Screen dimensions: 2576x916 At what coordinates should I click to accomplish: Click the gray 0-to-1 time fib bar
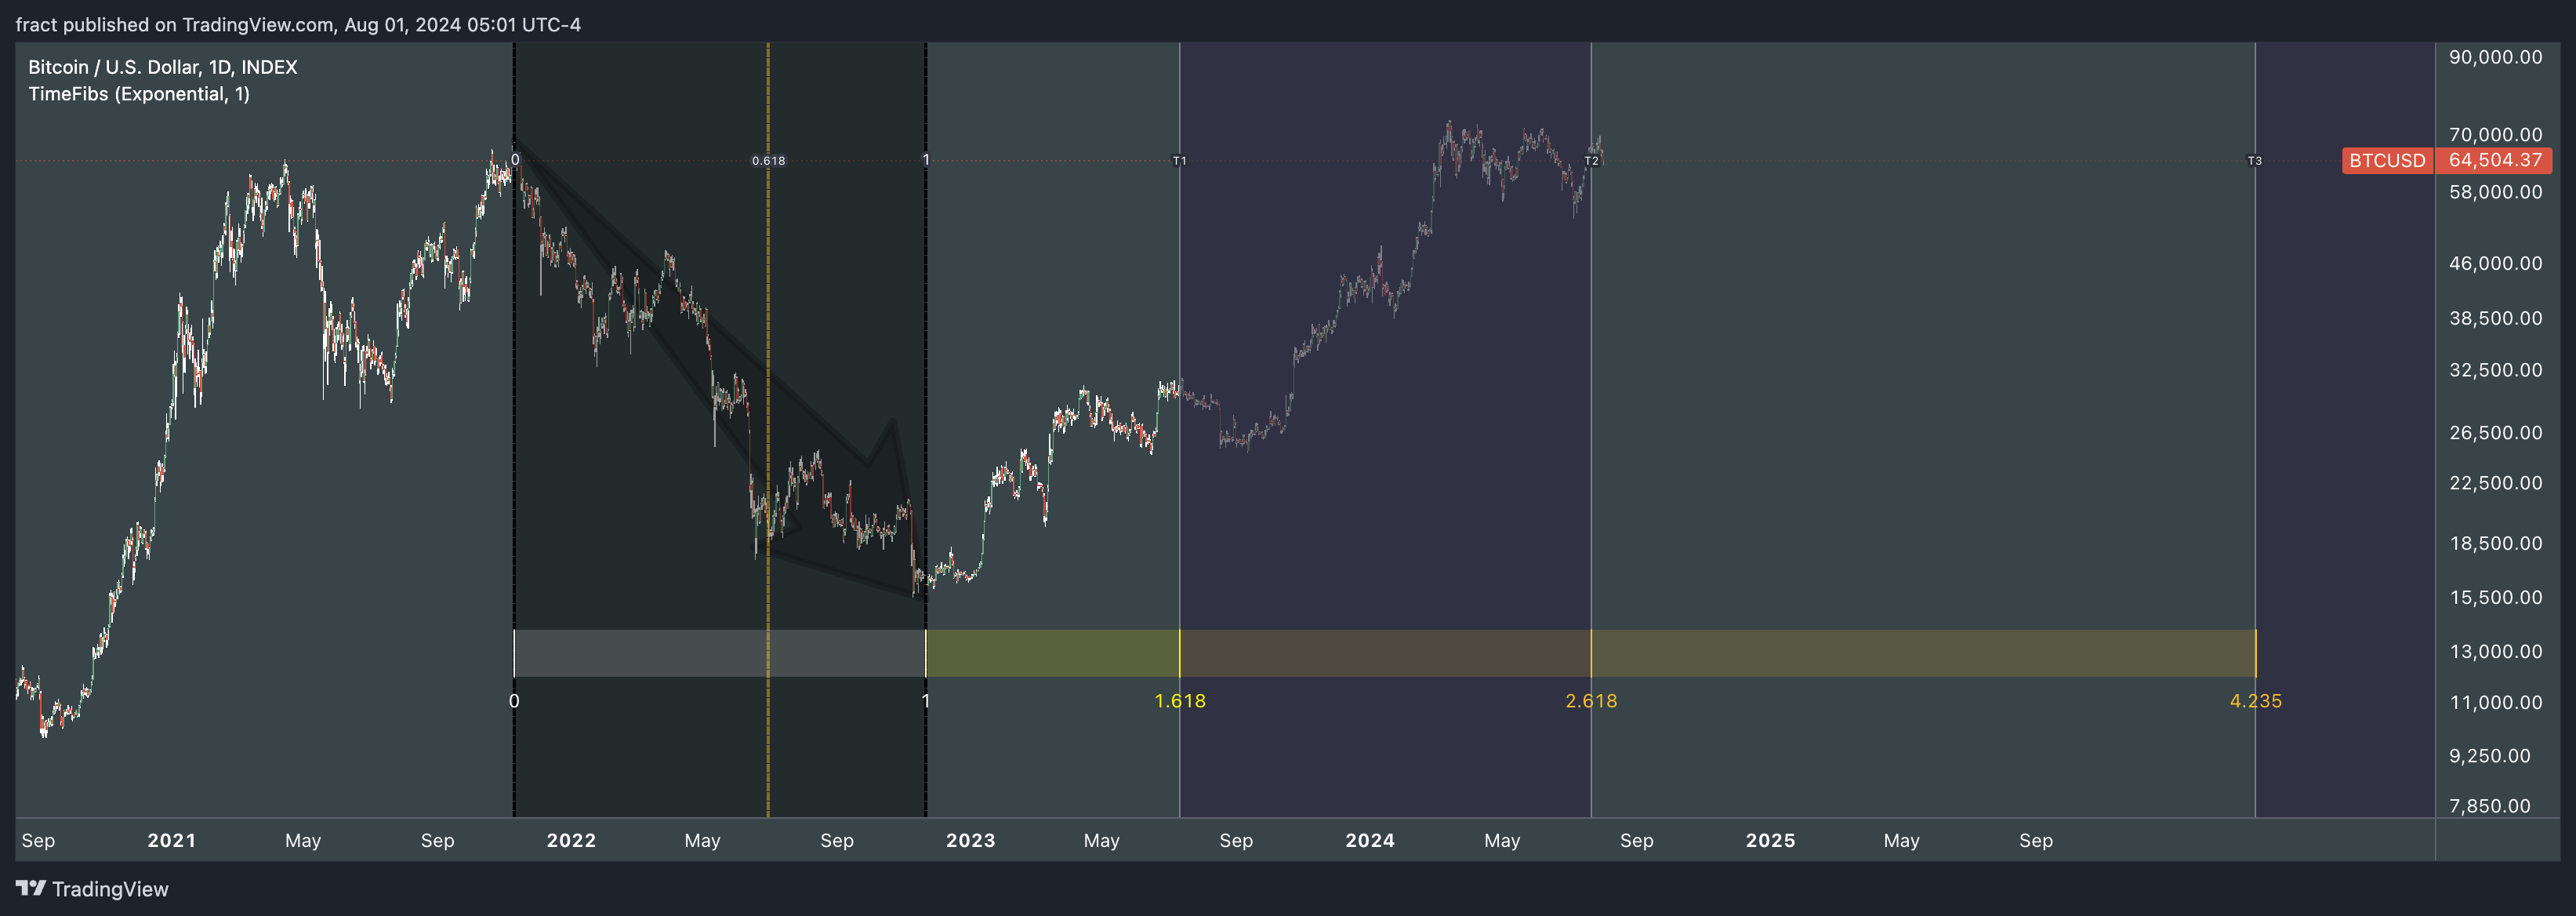[719, 653]
